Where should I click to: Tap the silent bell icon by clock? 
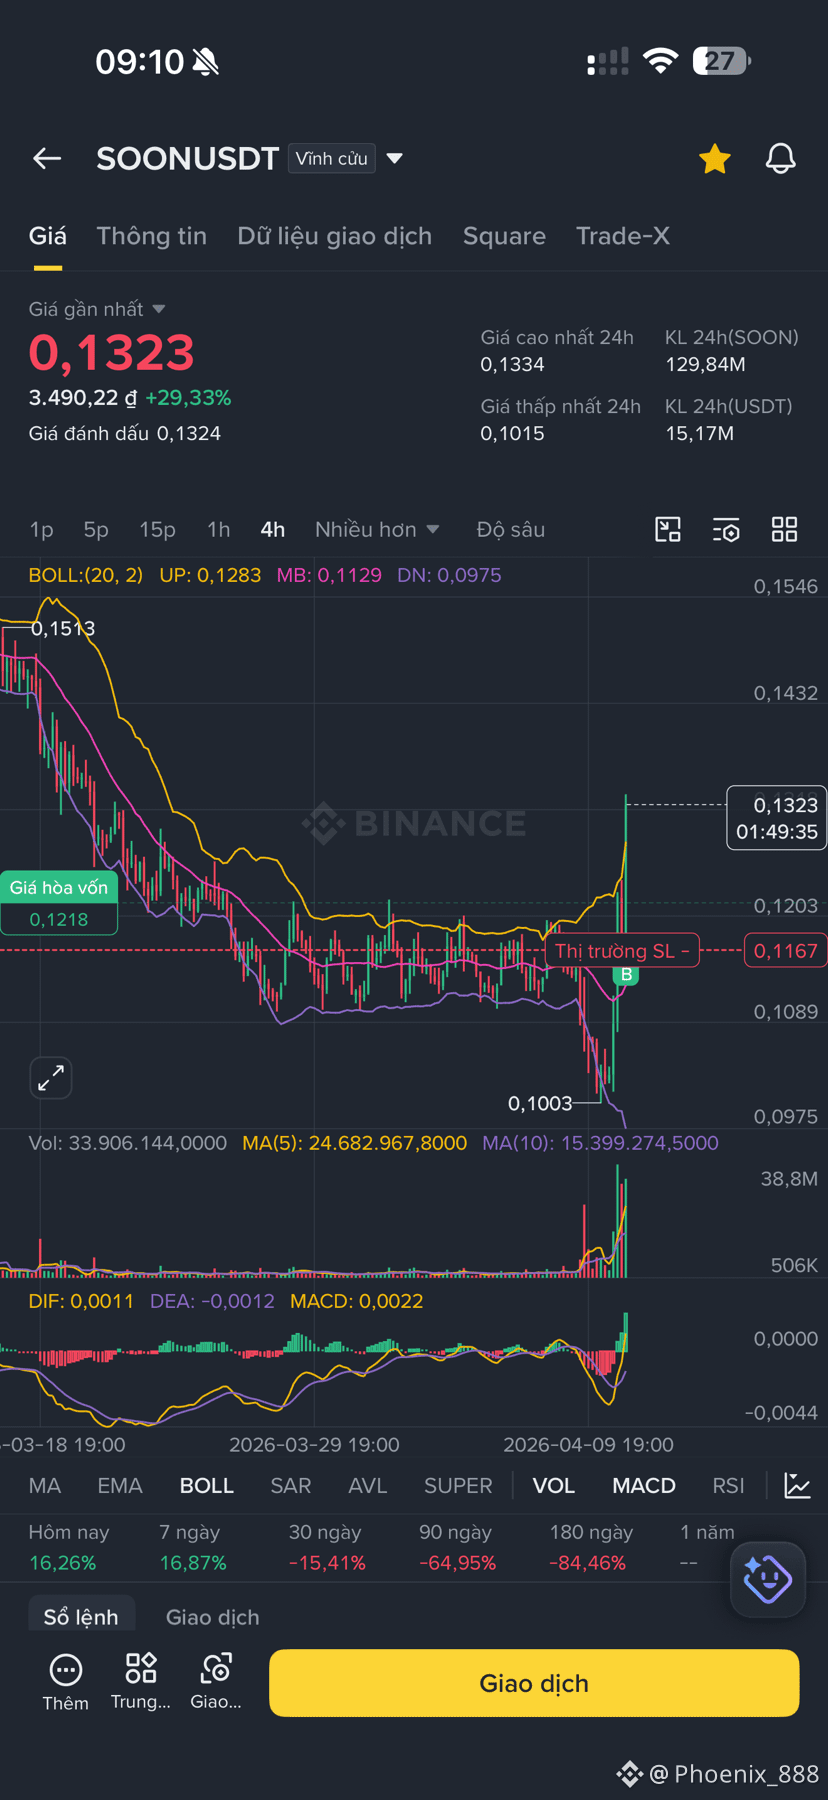(206, 62)
